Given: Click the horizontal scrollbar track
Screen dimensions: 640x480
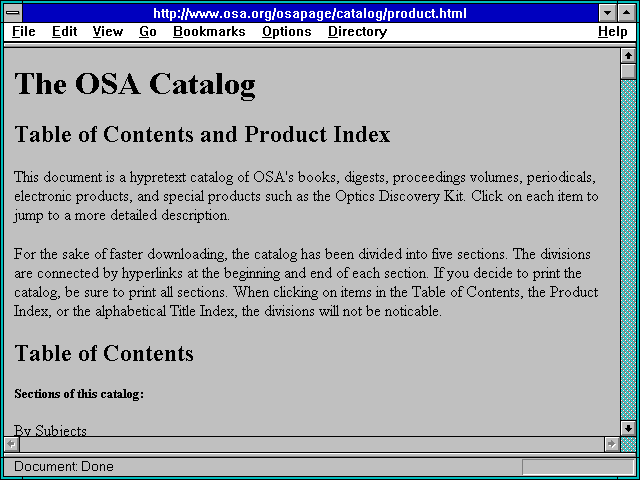Looking at the screenshot, I should 311,444.
